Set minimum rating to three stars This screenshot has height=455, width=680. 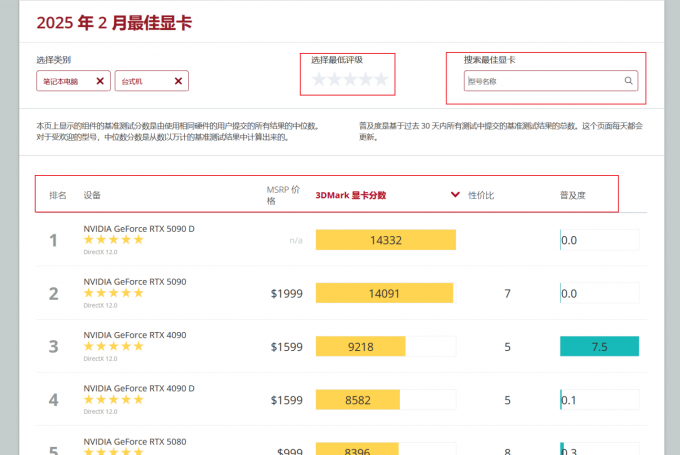[350, 79]
